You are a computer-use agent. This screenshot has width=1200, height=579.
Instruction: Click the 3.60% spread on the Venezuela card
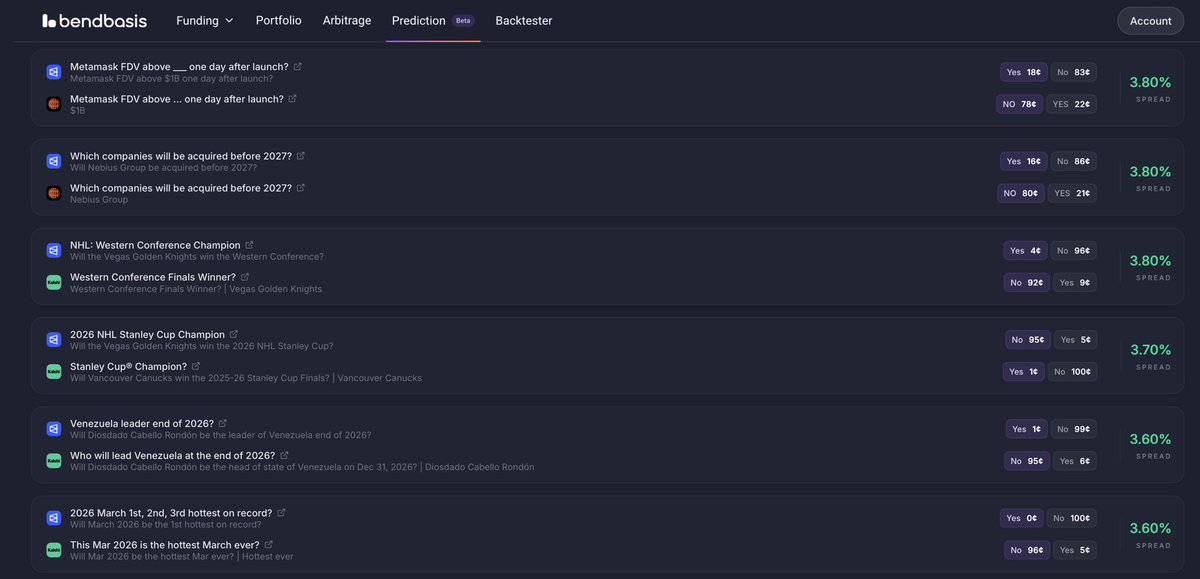(x=1150, y=439)
